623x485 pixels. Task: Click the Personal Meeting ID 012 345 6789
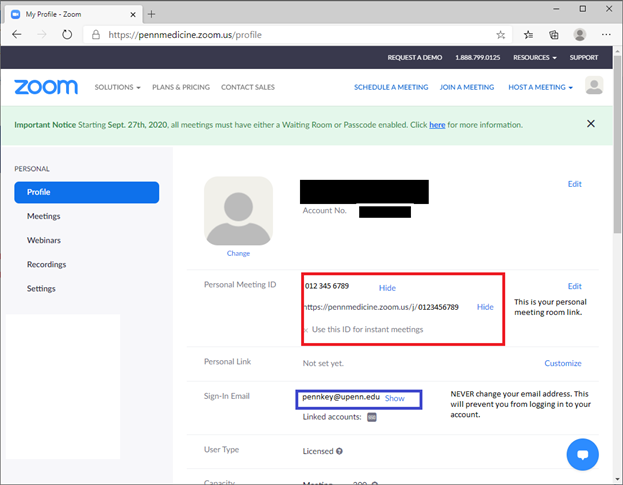click(x=327, y=286)
